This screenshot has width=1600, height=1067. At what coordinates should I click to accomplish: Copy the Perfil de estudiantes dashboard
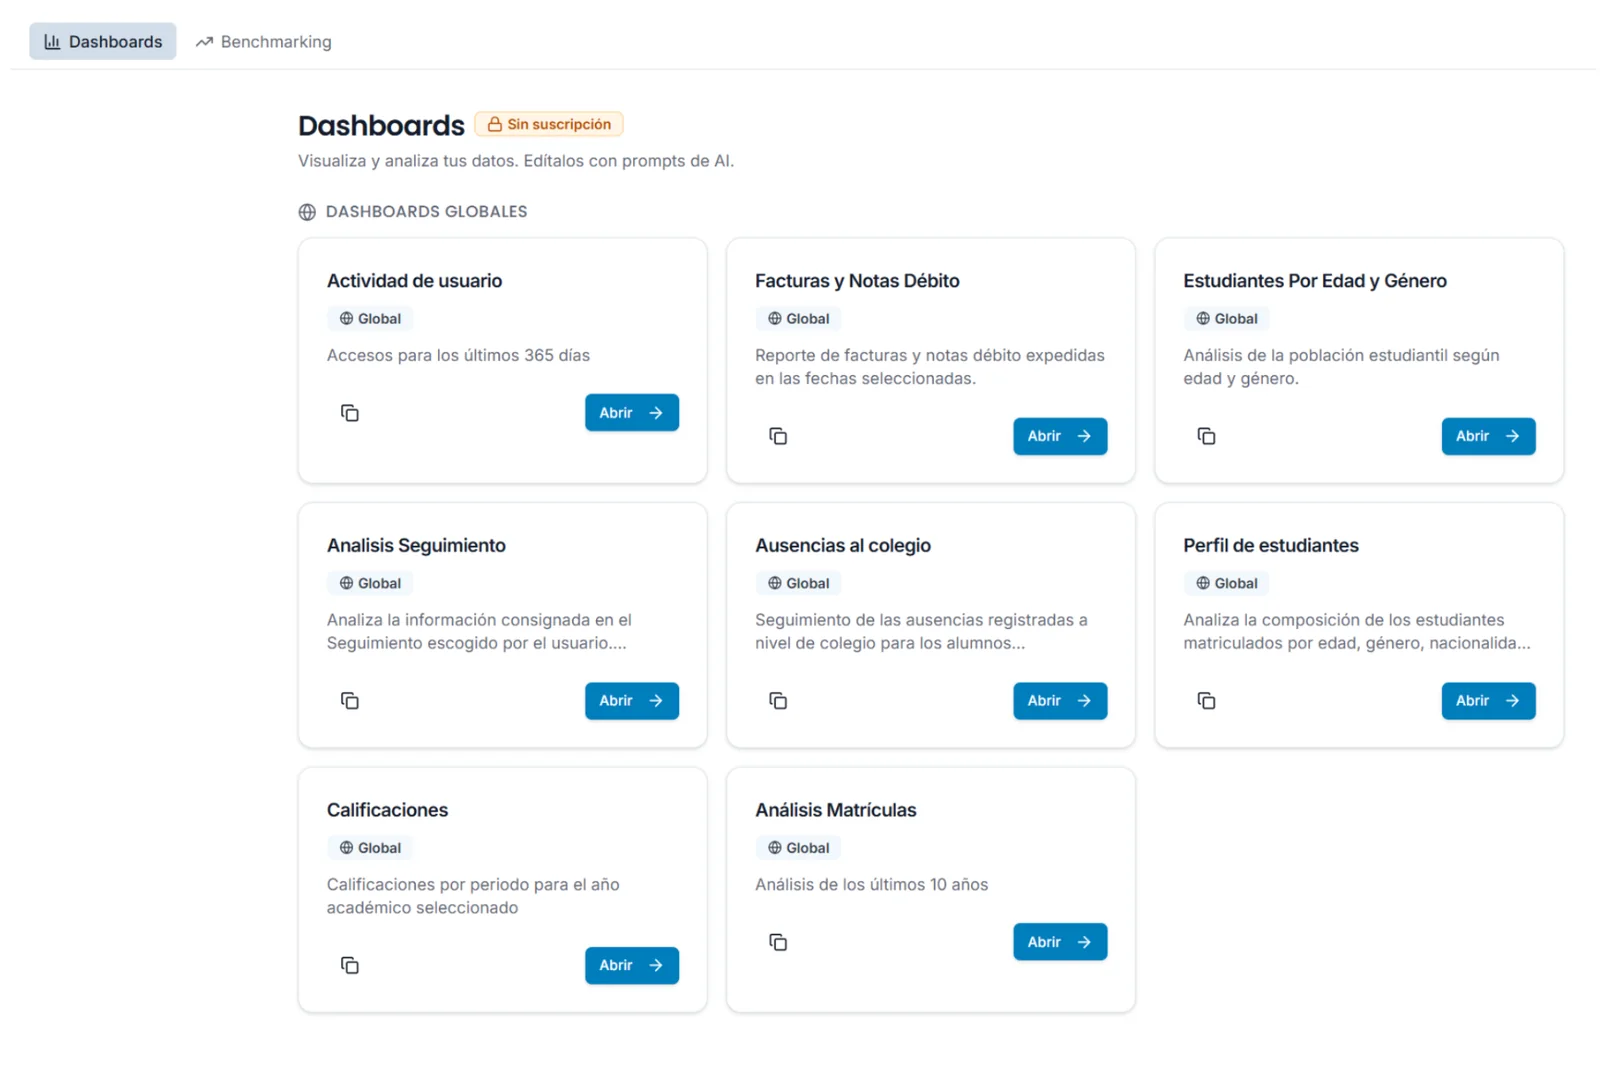click(x=1206, y=701)
